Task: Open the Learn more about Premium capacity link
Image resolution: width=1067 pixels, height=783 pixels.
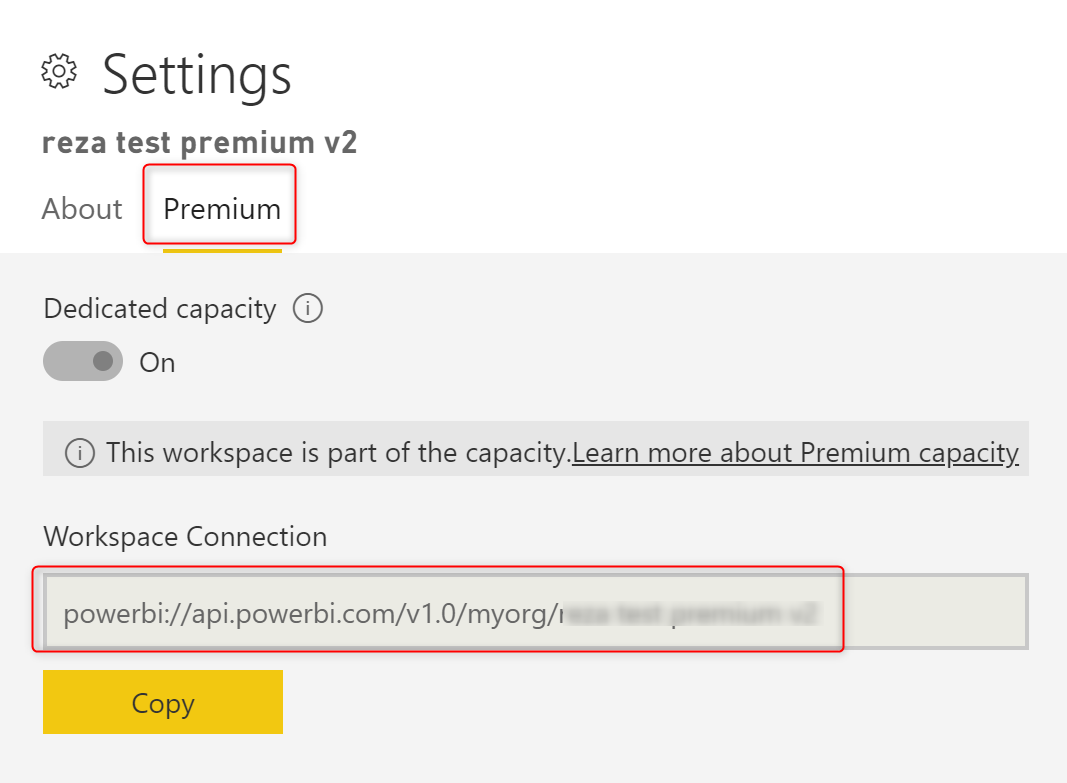Action: pos(795,453)
